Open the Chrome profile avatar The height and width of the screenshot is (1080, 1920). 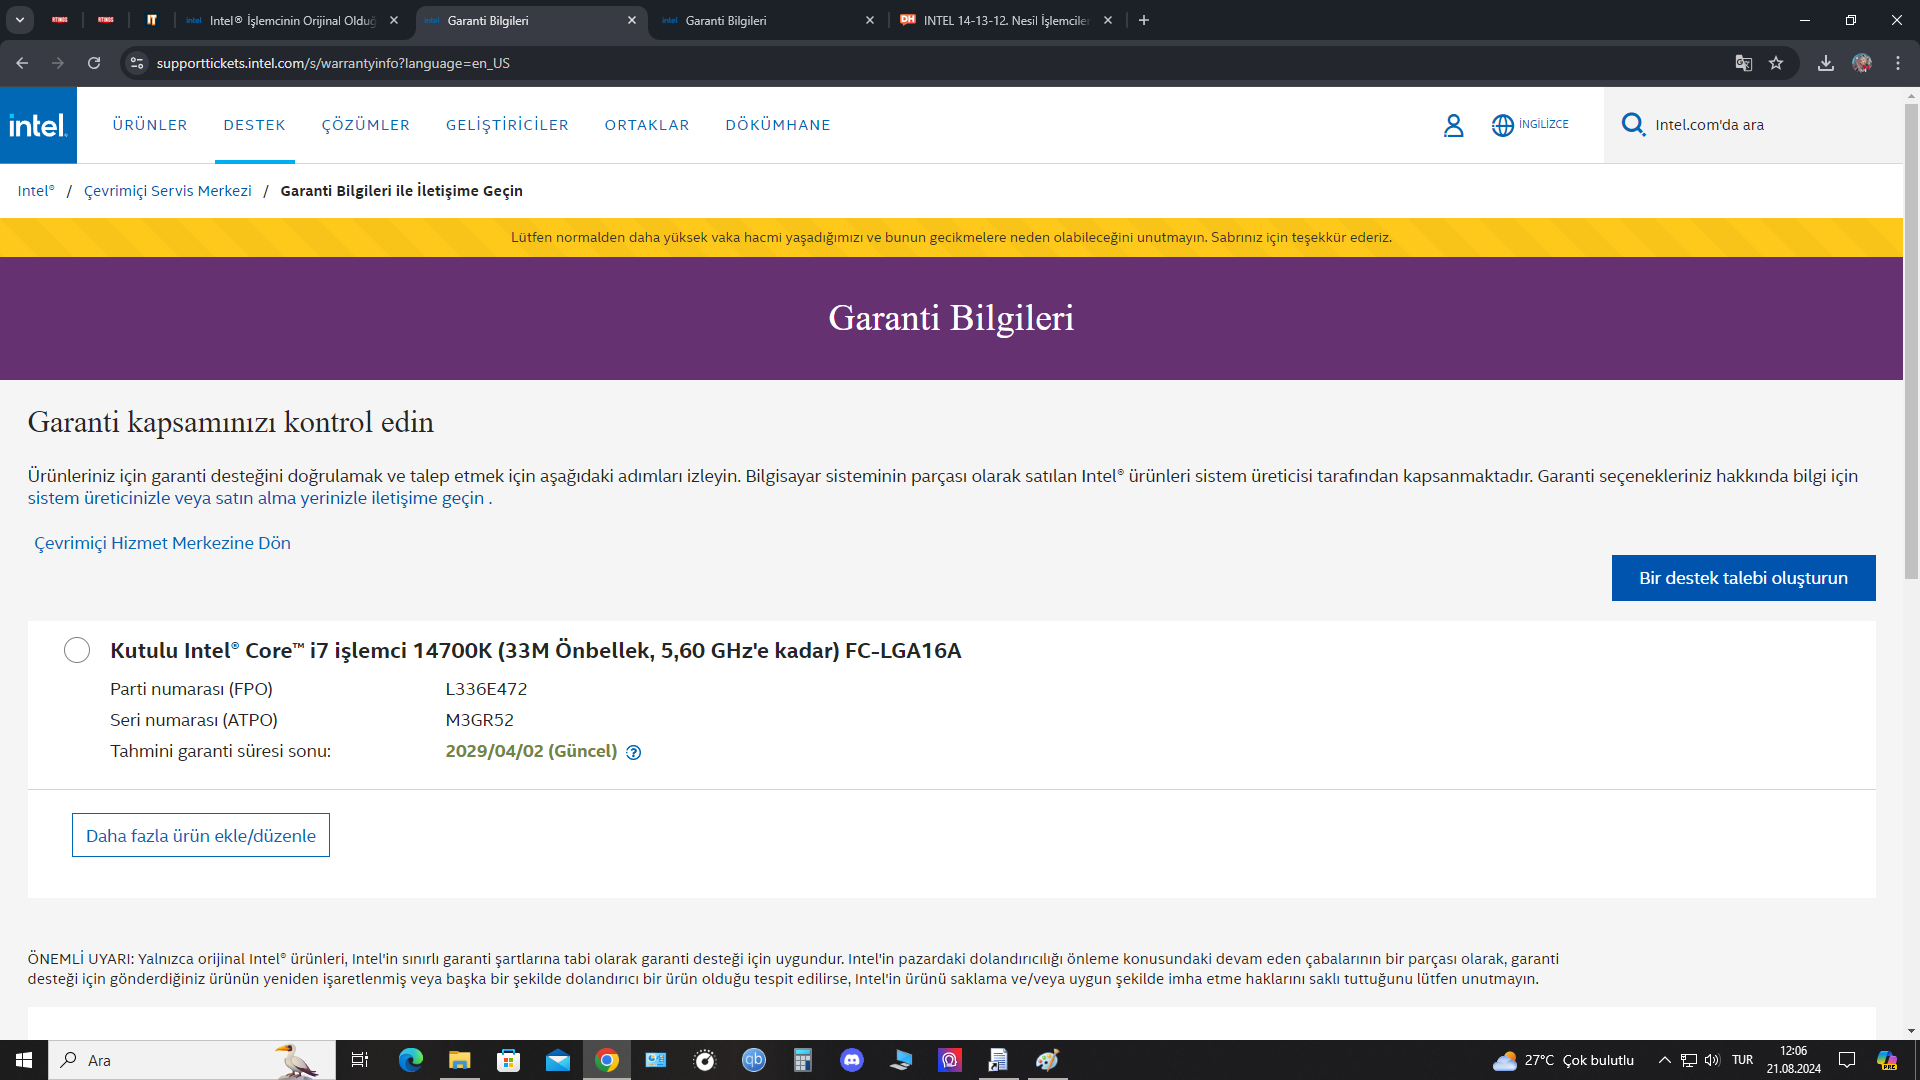[1862, 63]
